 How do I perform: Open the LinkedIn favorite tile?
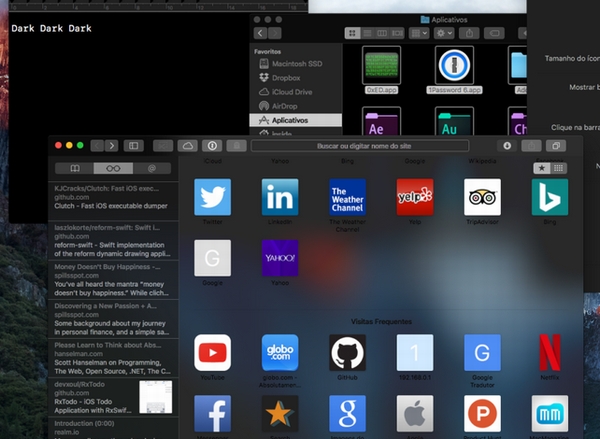(279, 197)
